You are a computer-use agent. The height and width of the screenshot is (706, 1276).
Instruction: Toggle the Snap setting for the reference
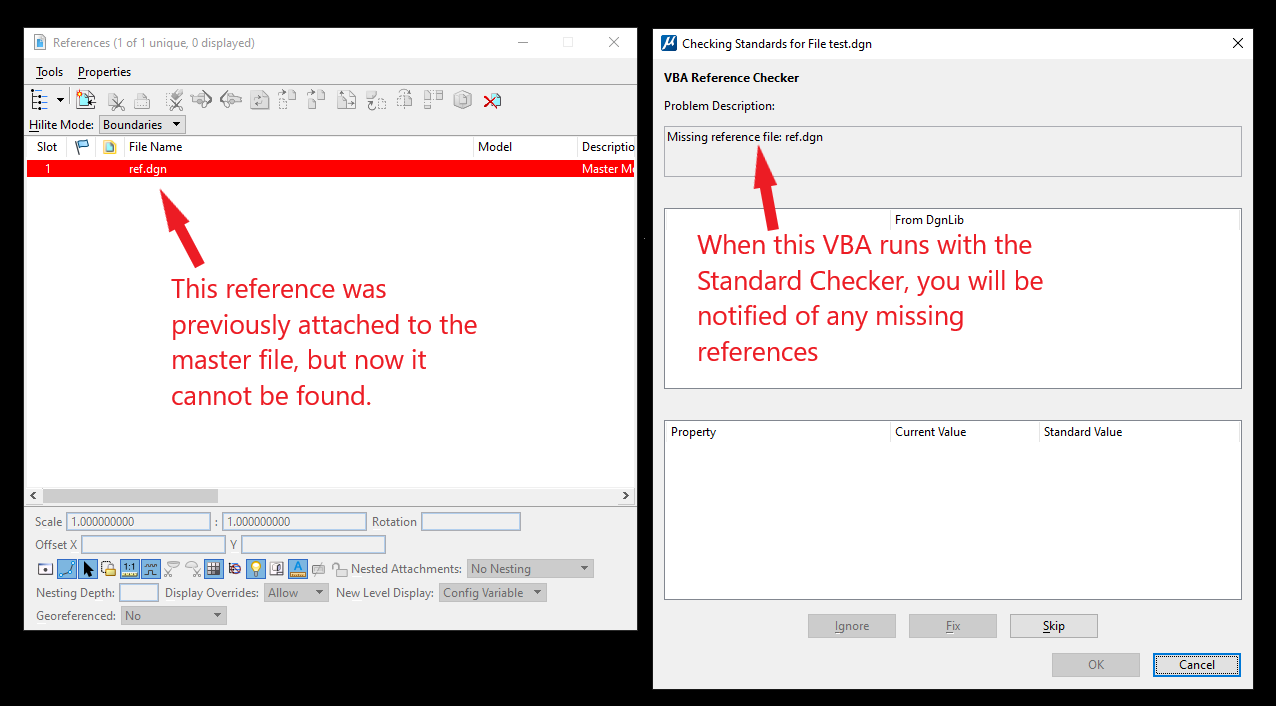(67, 569)
